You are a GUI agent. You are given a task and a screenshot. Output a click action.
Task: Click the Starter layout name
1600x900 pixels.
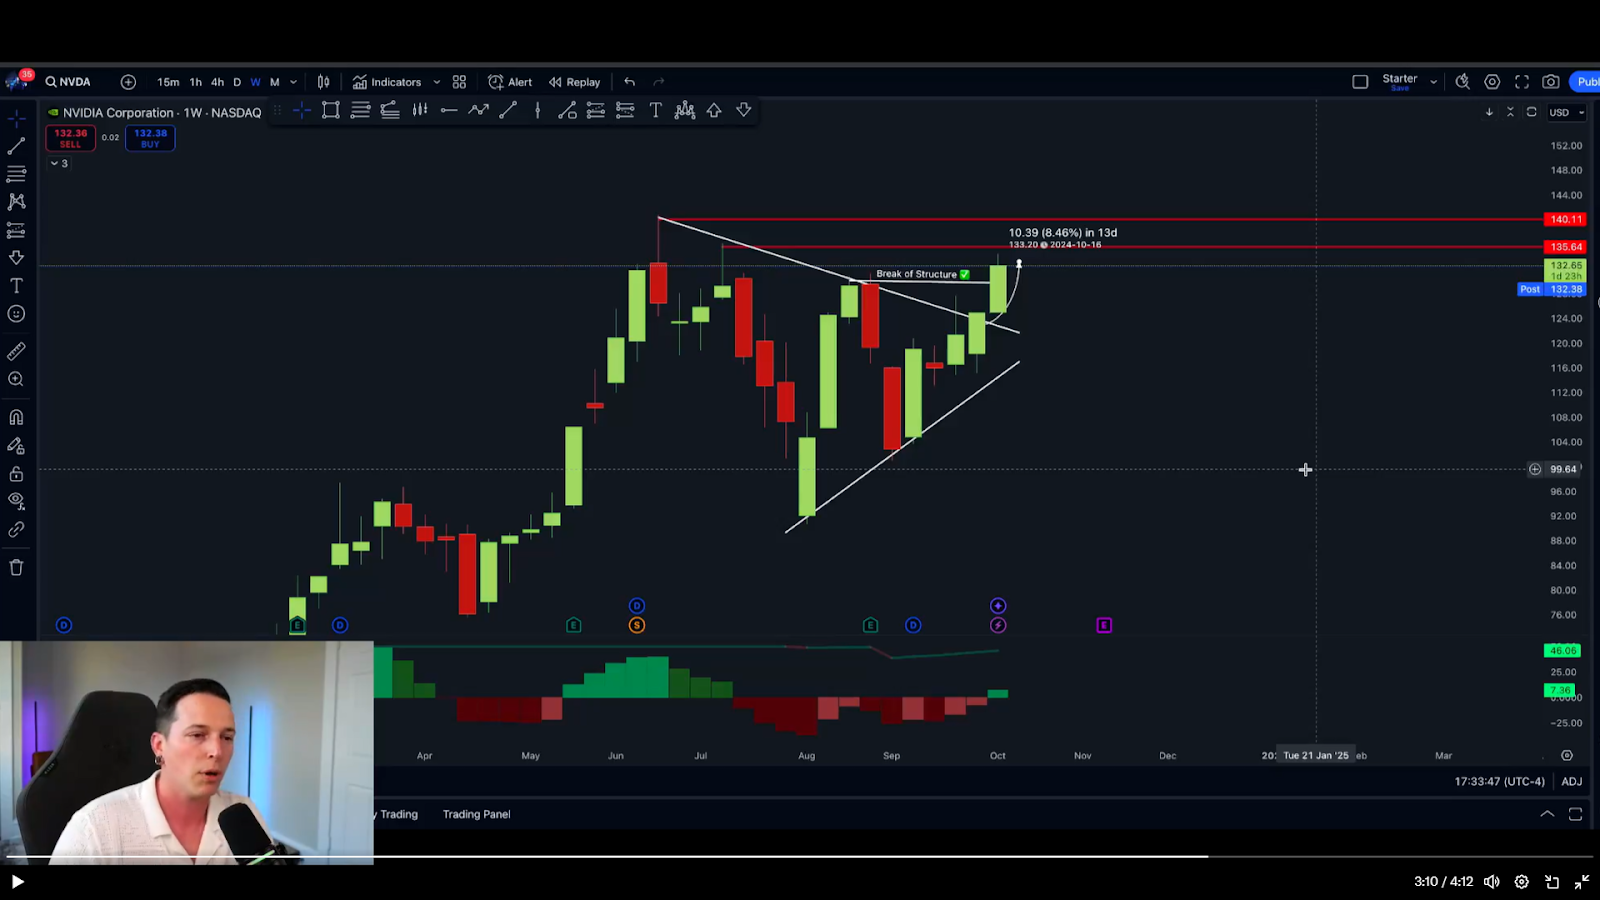click(1400, 79)
